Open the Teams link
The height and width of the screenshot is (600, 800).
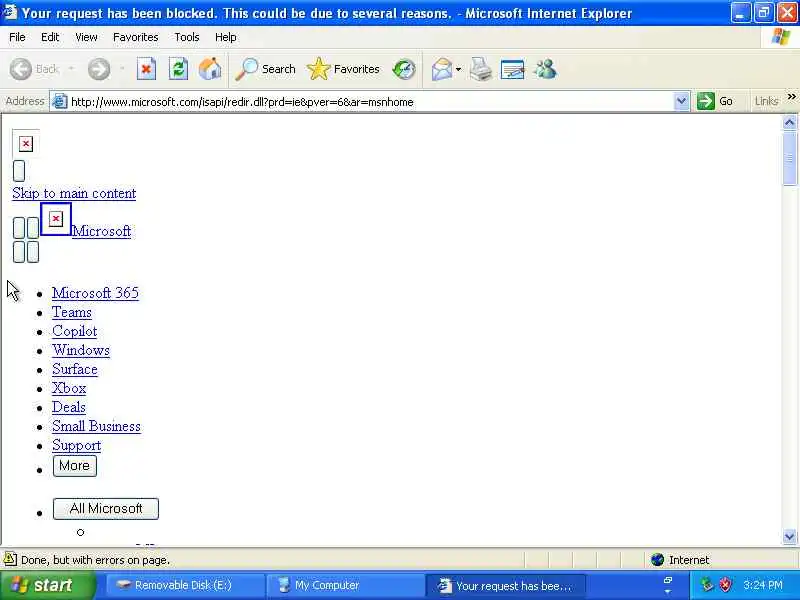click(72, 312)
